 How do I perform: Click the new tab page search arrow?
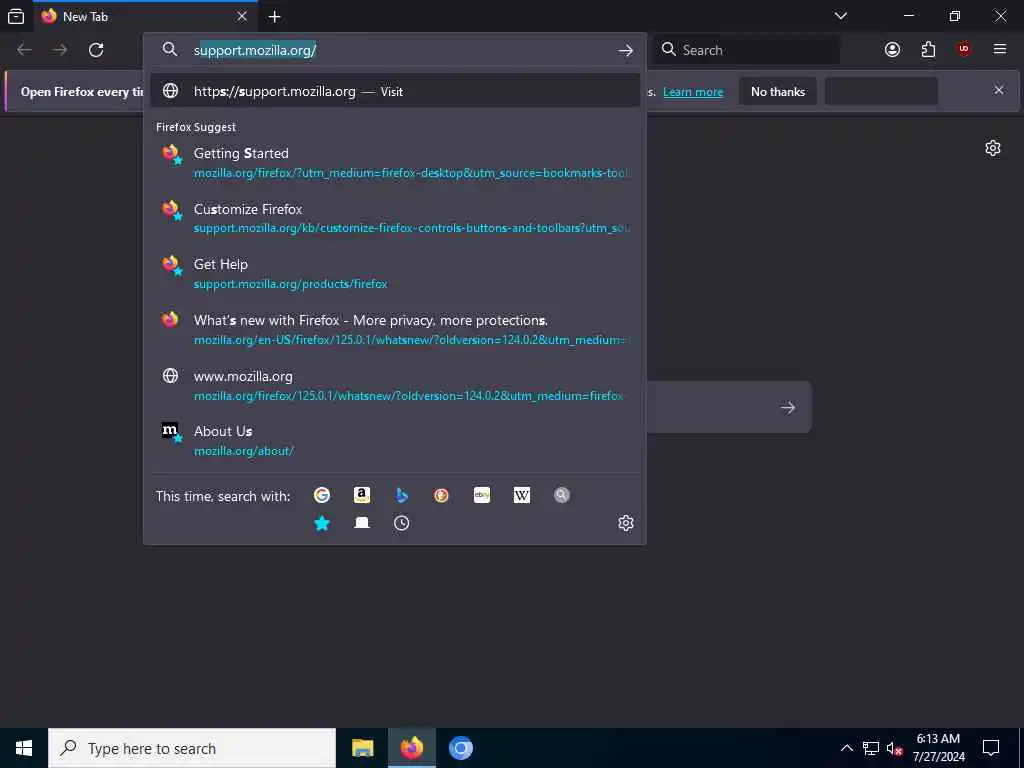(788, 408)
